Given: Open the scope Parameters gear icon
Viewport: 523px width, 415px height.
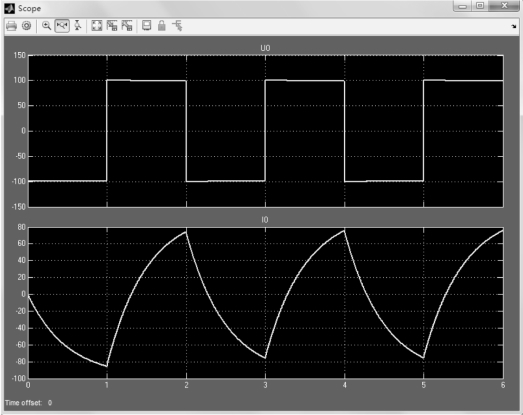Looking at the screenshot, I should coord(26,26).
